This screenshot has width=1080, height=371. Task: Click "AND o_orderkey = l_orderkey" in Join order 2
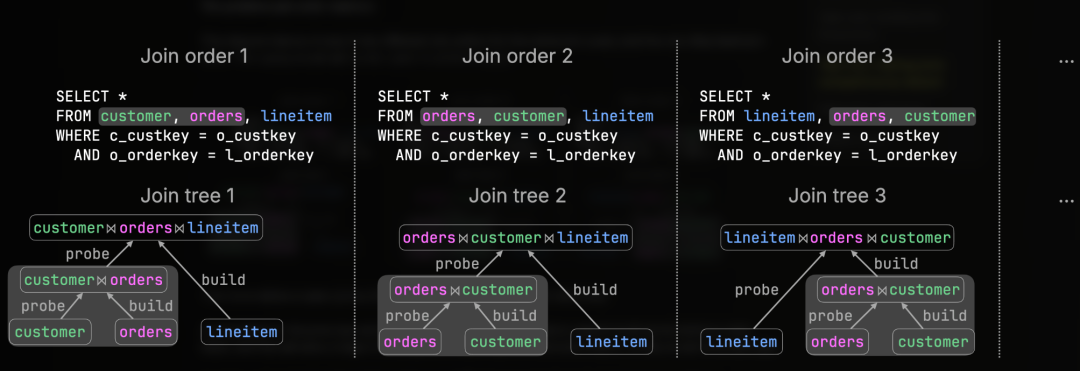click(x=515, y=155)
